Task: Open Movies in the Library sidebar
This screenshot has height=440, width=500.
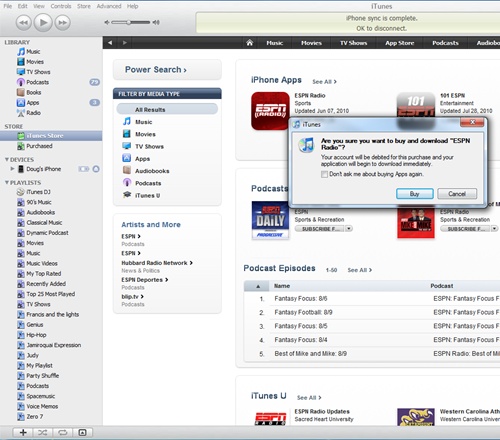Action: click(x=35, y=62)
